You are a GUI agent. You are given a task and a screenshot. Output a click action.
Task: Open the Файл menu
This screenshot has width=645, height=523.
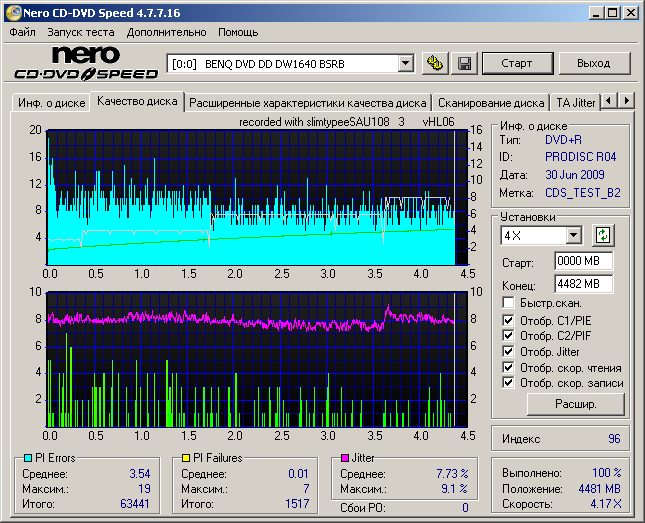point(22,32)
